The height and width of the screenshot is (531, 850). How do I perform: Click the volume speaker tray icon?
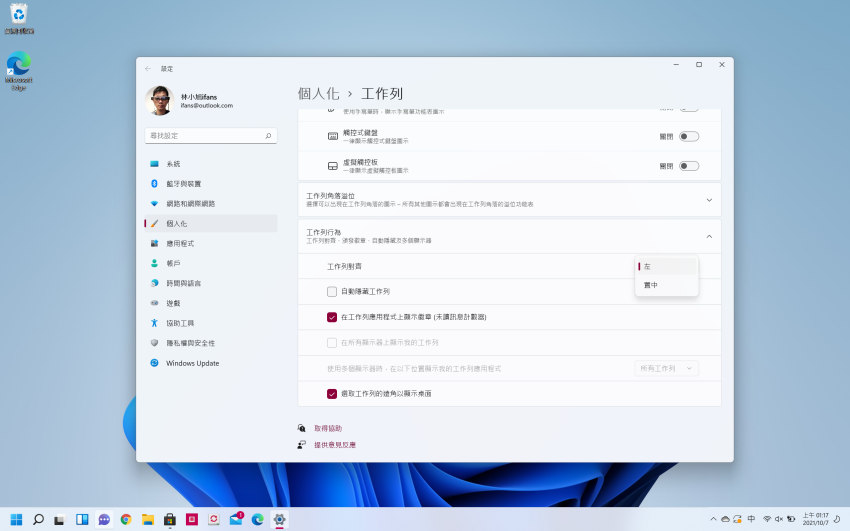[779, 519]
